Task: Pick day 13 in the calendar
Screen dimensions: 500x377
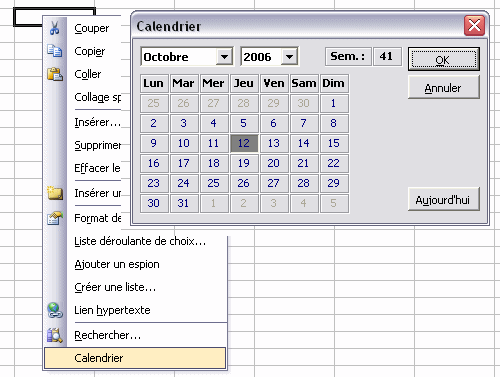Action: [x=274, y=143]
